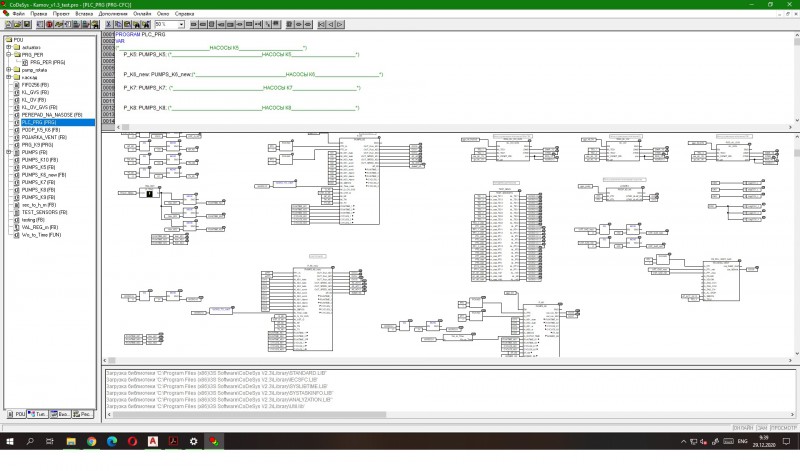
Task: Switch to the POU tab at bottom
Action: pos(16,414)
